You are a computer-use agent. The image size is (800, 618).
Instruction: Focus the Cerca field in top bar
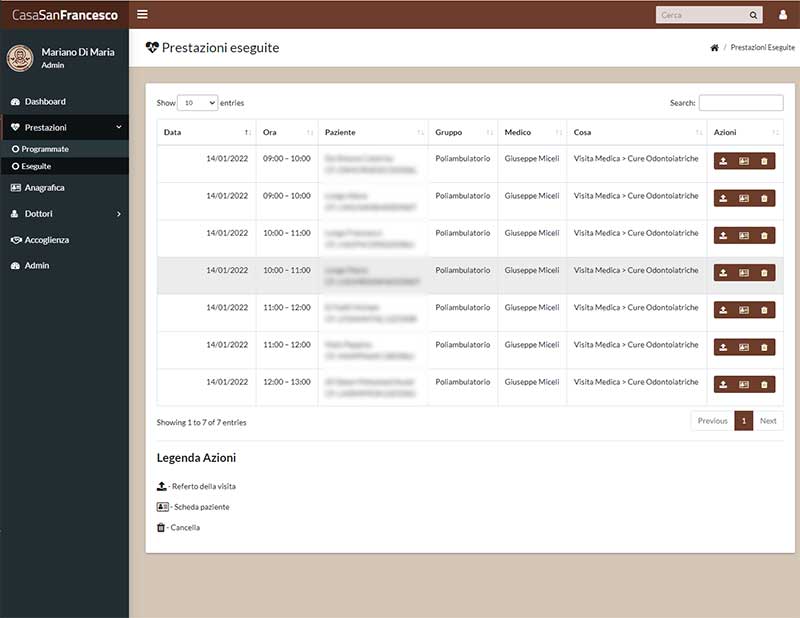[x=703, y=15]
